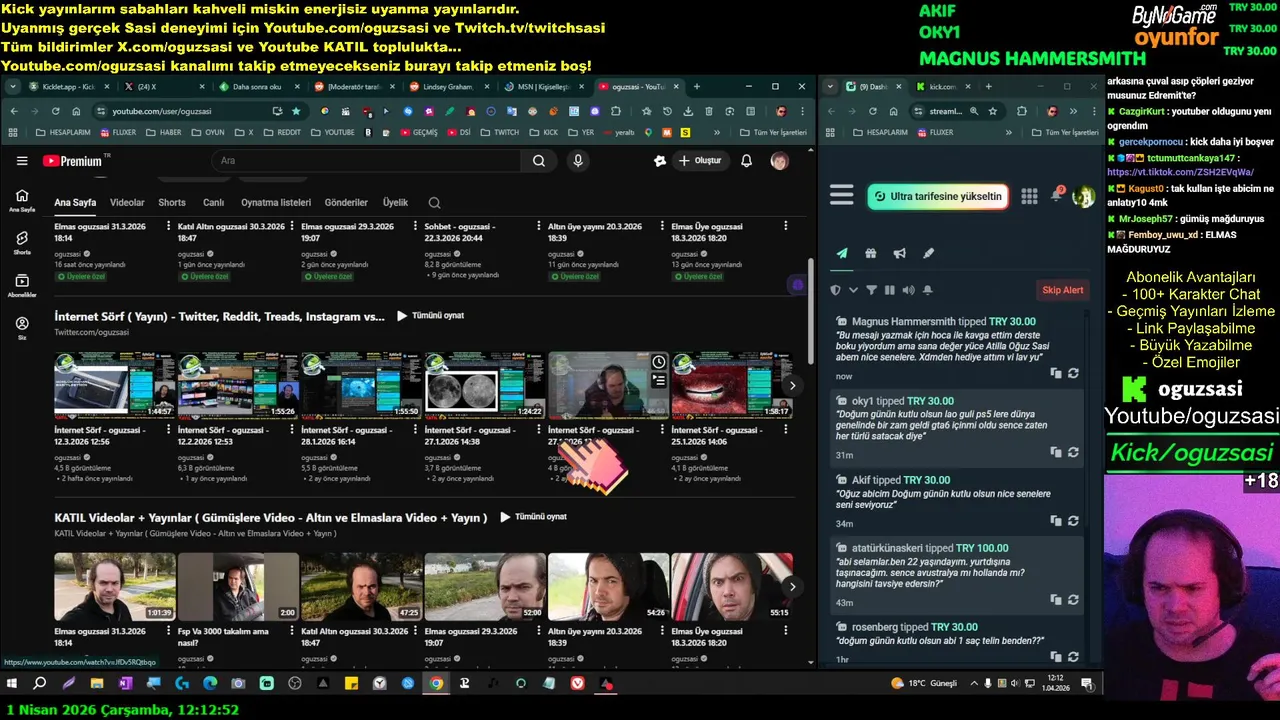Open YouTube notifications bell
Screen dimensions: 1280x720
point(746,160)
